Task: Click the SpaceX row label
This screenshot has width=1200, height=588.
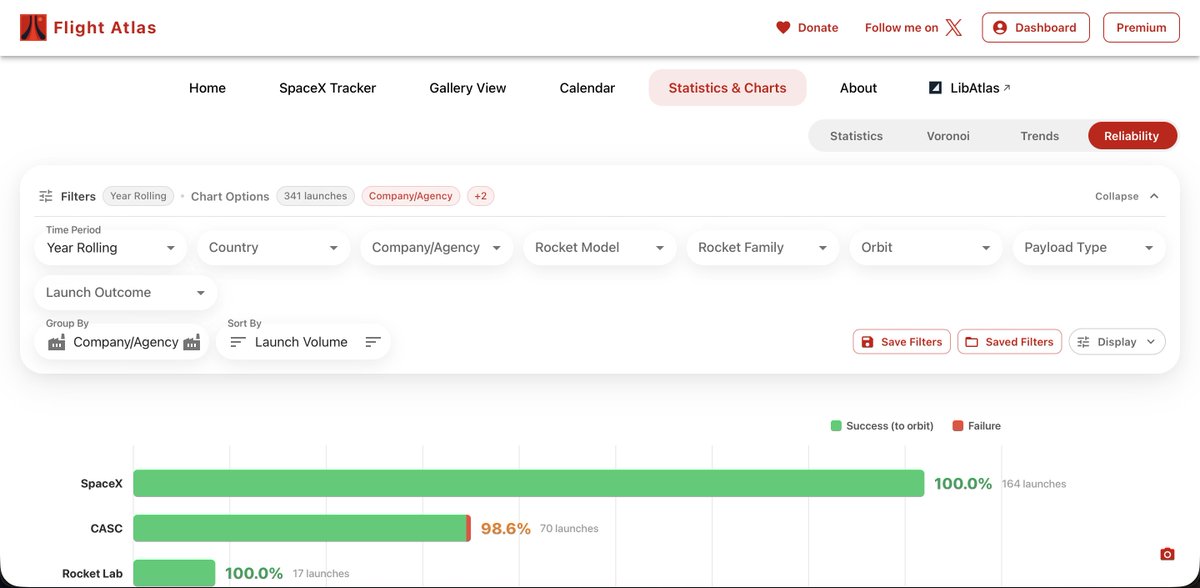Action: [102, 484]
